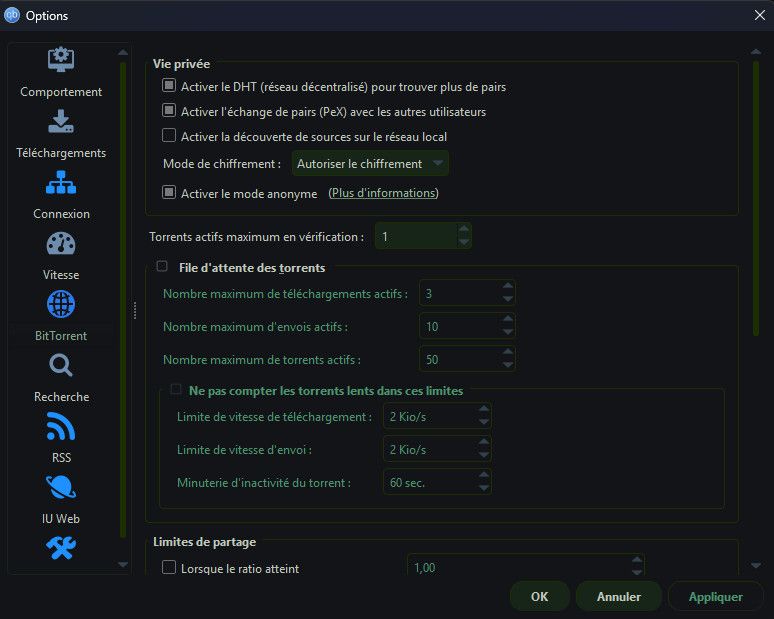774x619 pixels.
Task: Decrease maximum active torrents with down arrow
Action: point(508,365)
